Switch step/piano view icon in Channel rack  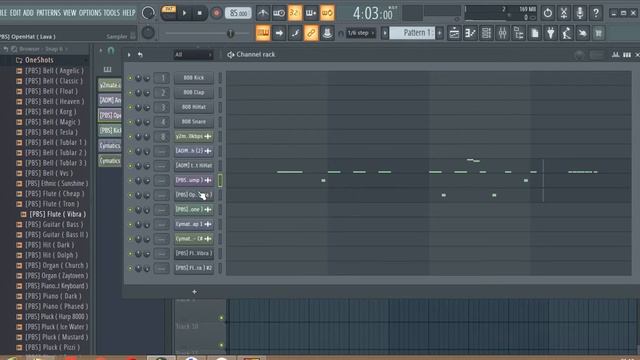tap(627, 54)
